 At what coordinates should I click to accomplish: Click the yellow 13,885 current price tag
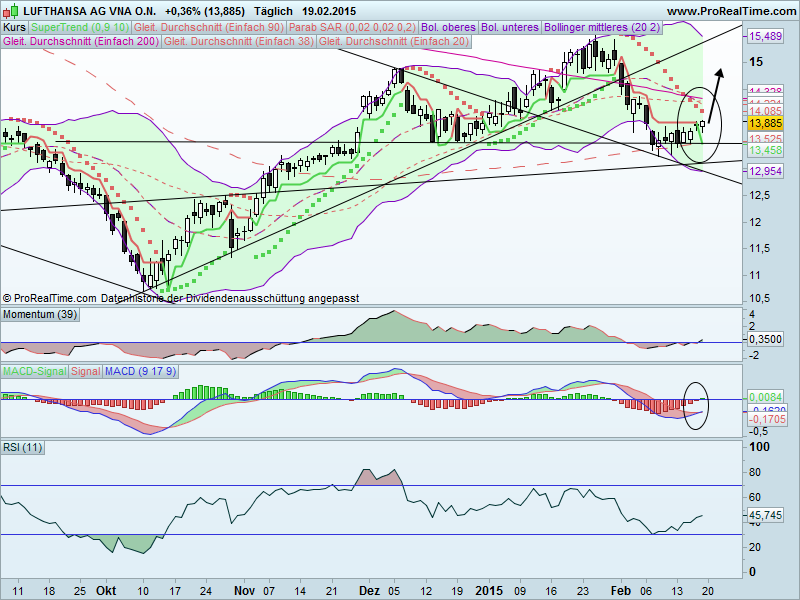pyautogui.click(x=765, y=123)
